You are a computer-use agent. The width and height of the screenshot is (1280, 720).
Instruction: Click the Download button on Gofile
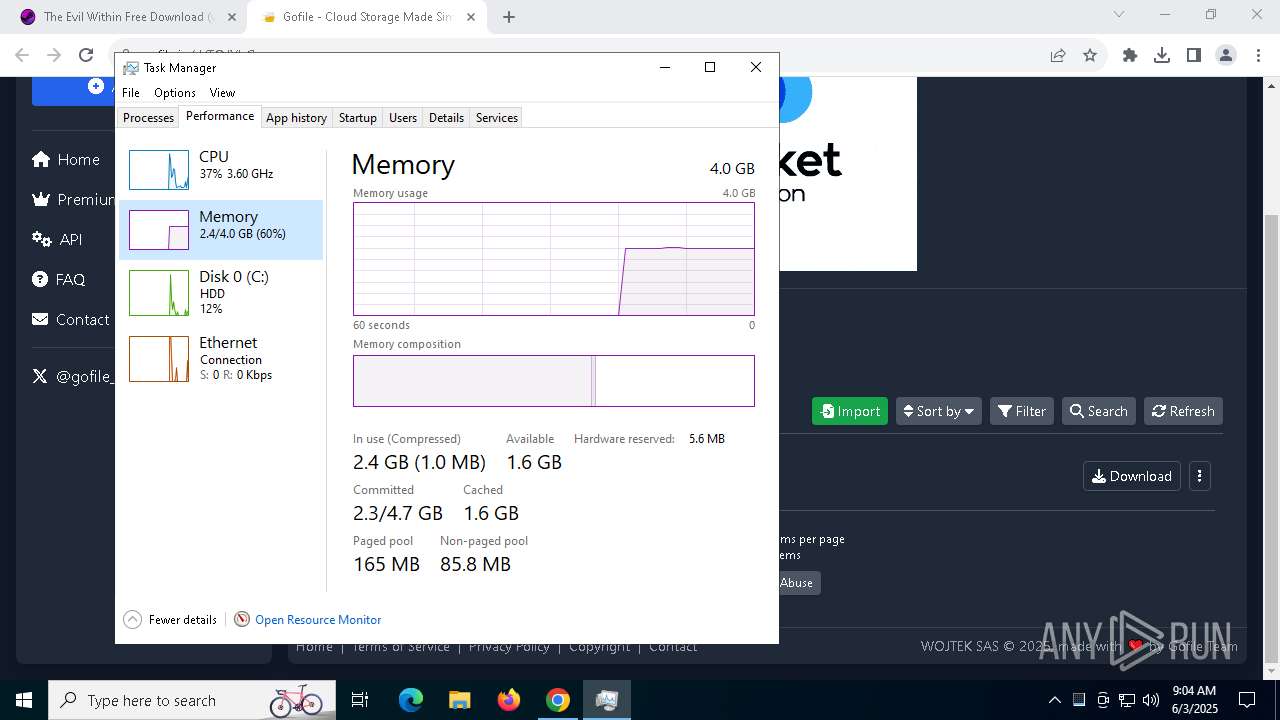coord(1132,476)
